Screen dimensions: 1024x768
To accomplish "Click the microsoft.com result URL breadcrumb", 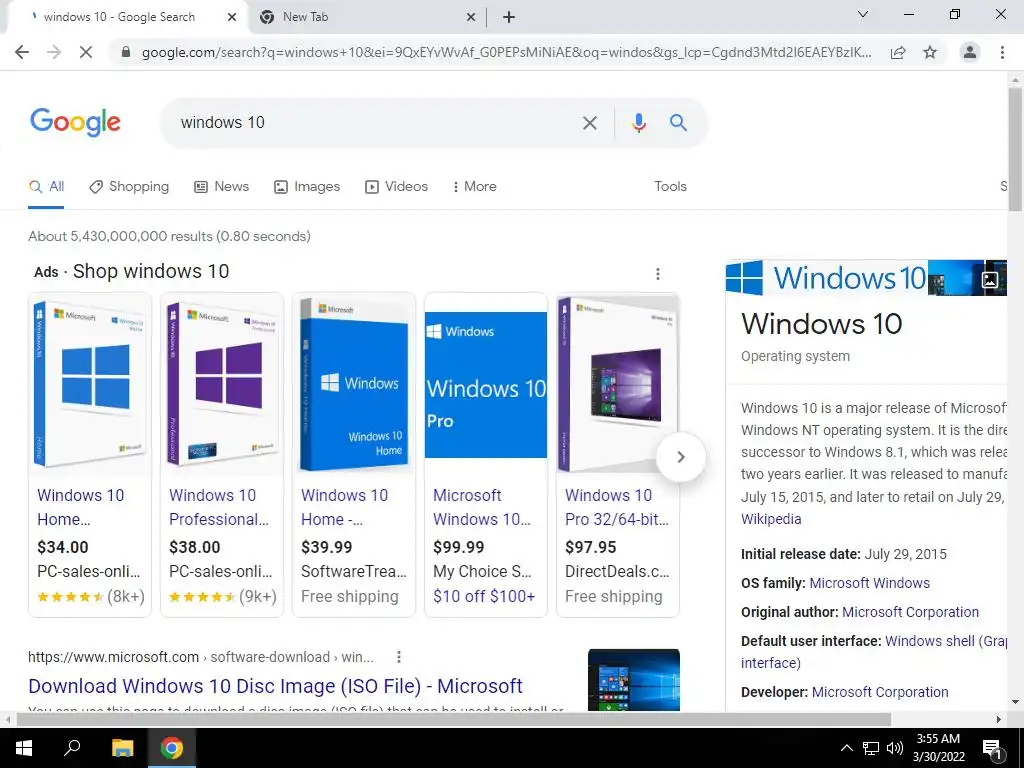I will [200, 657].
